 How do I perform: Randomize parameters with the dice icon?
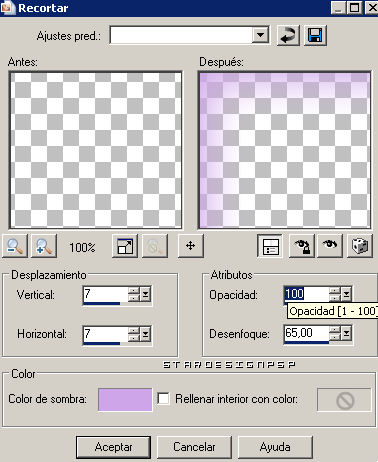pyautogui.click(x=360, y=246)
